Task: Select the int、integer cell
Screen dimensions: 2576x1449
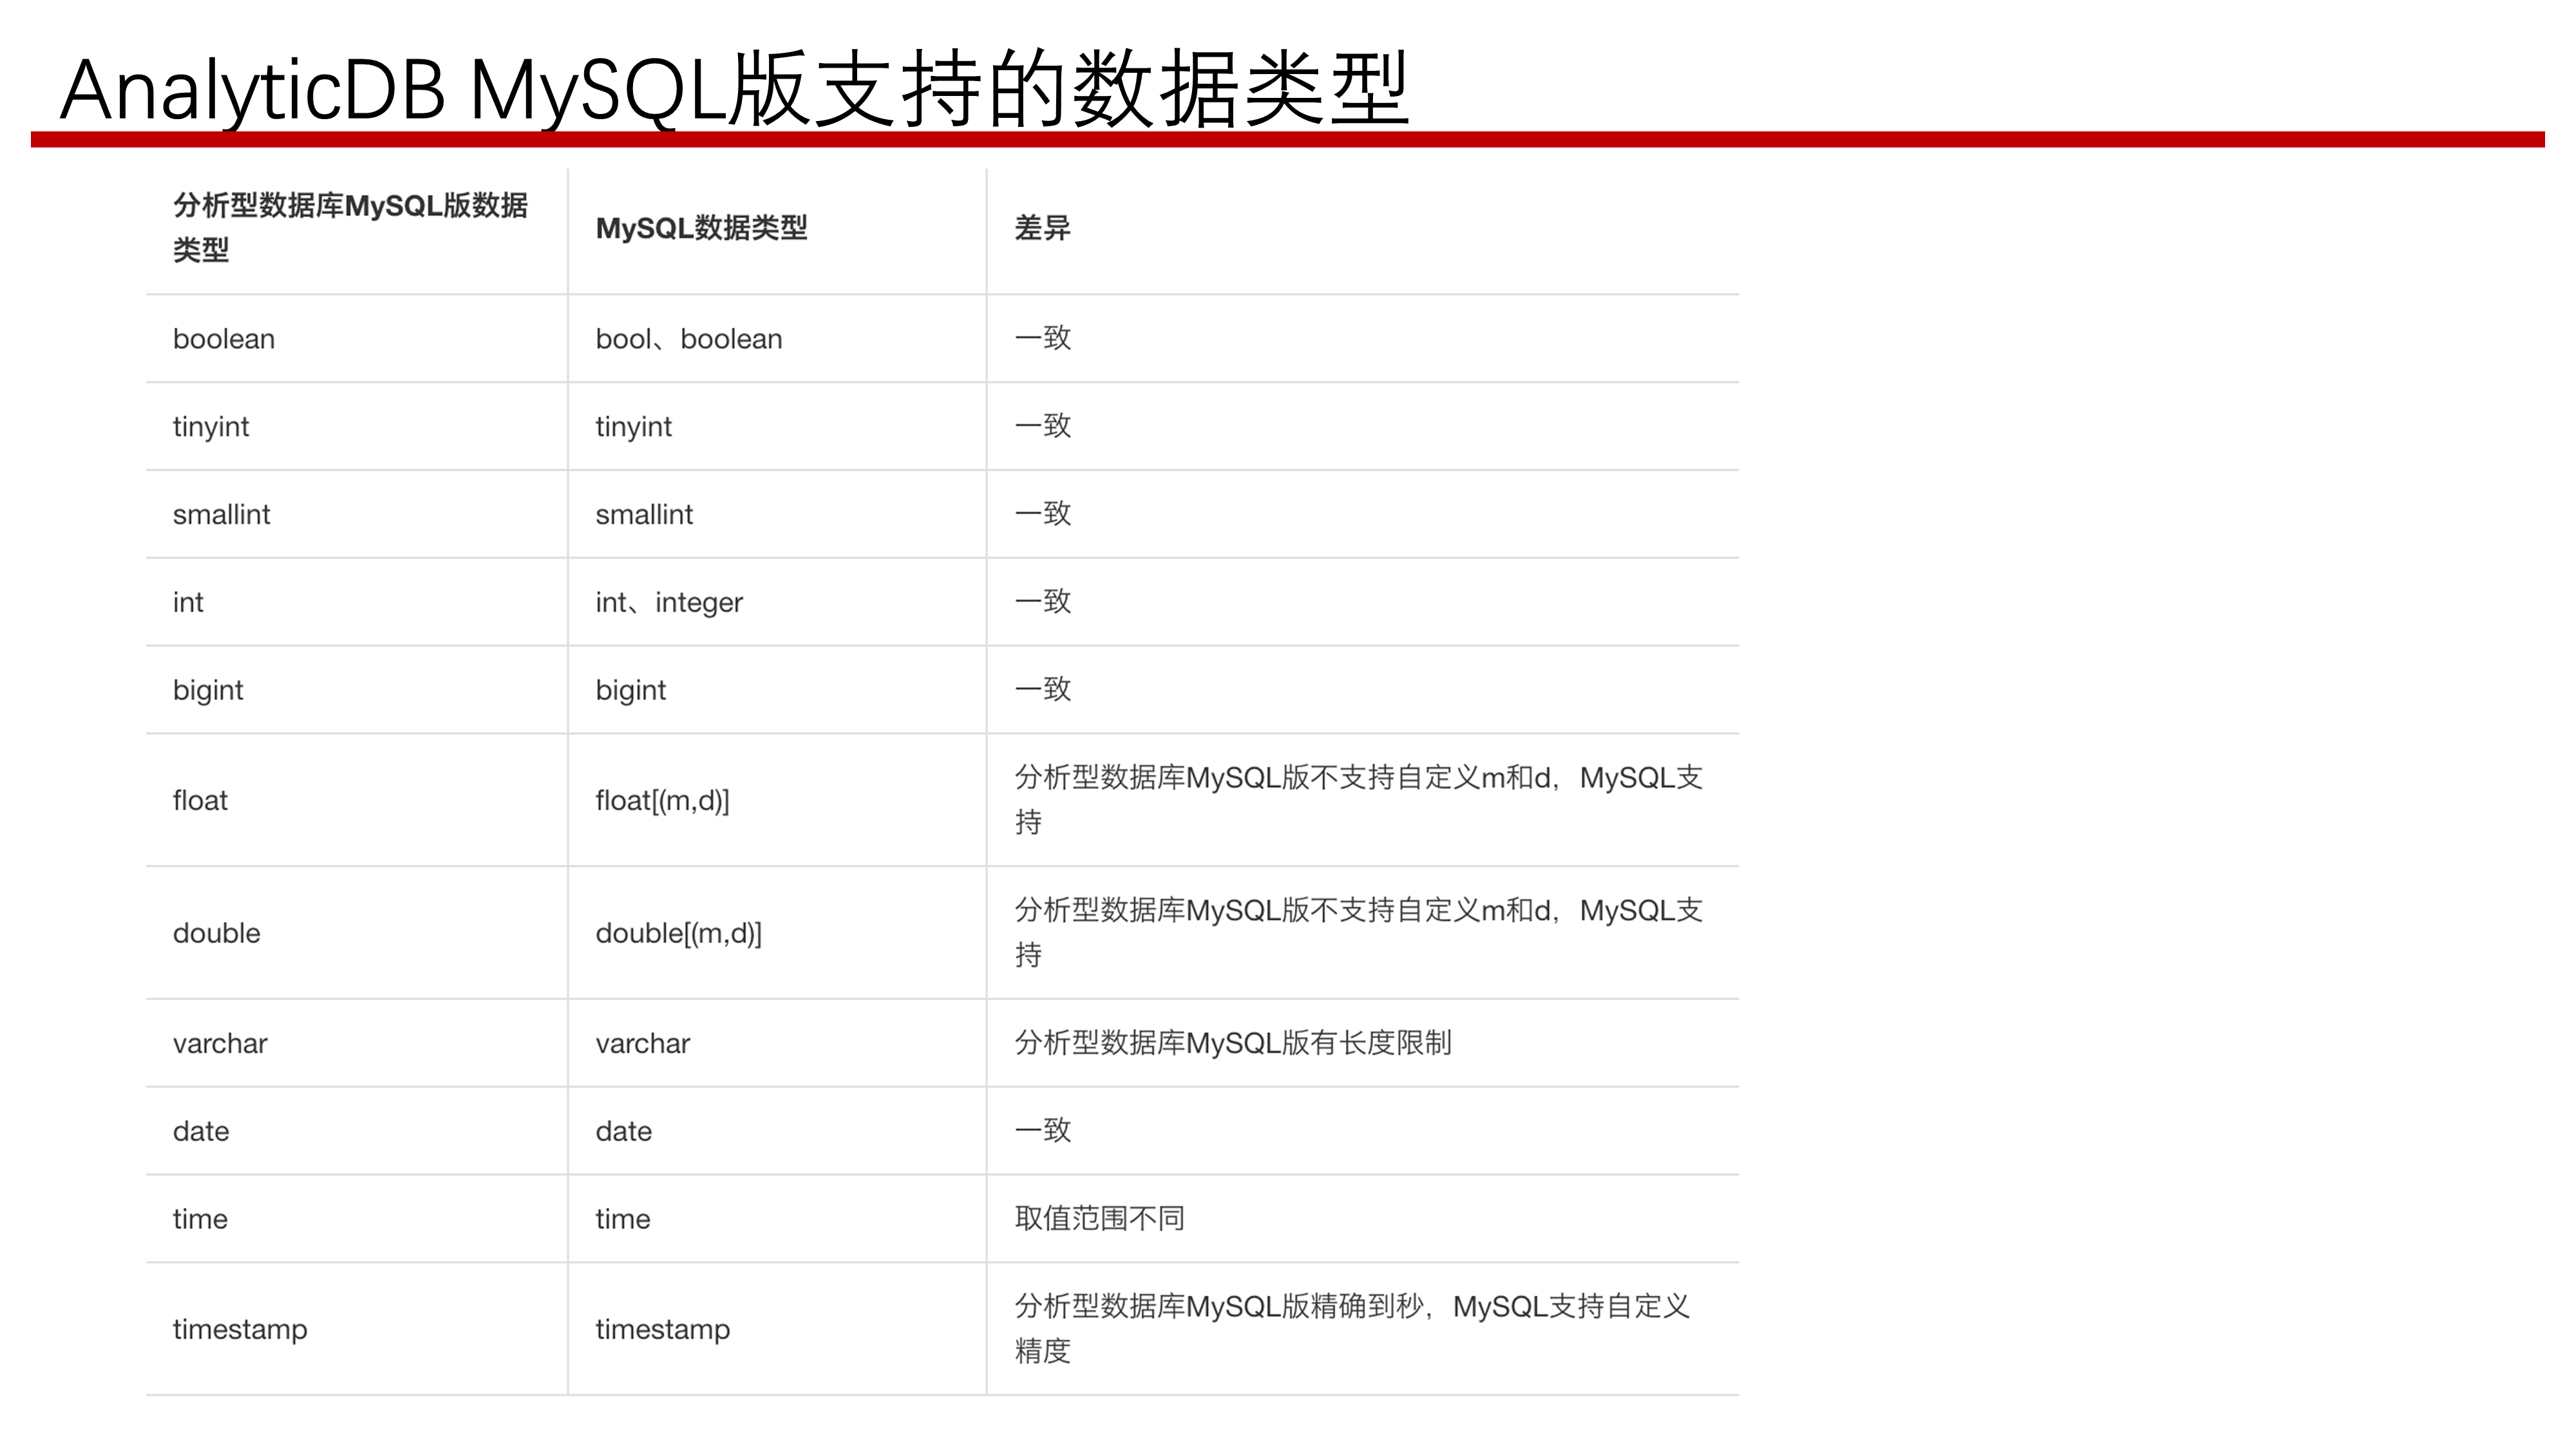Action: 669,601
